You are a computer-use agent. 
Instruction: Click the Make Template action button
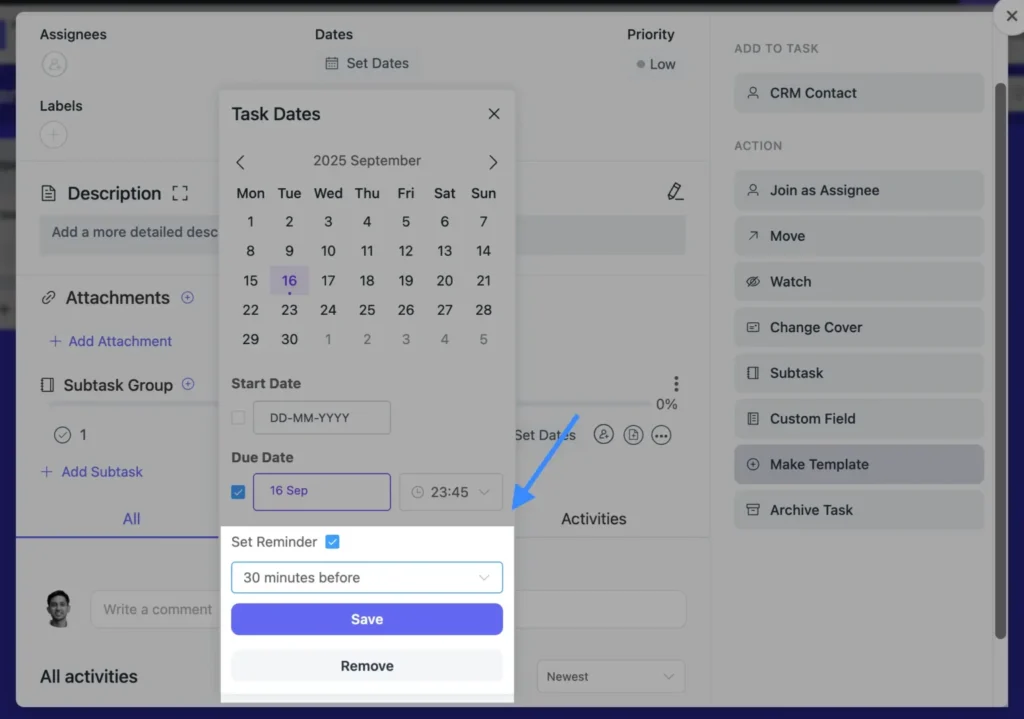click(858, 464)
